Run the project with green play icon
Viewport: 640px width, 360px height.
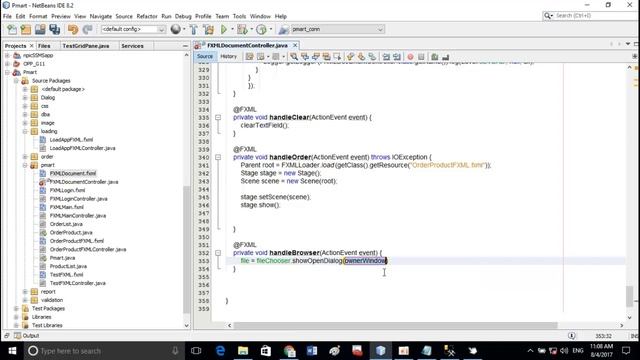(224, 29)
